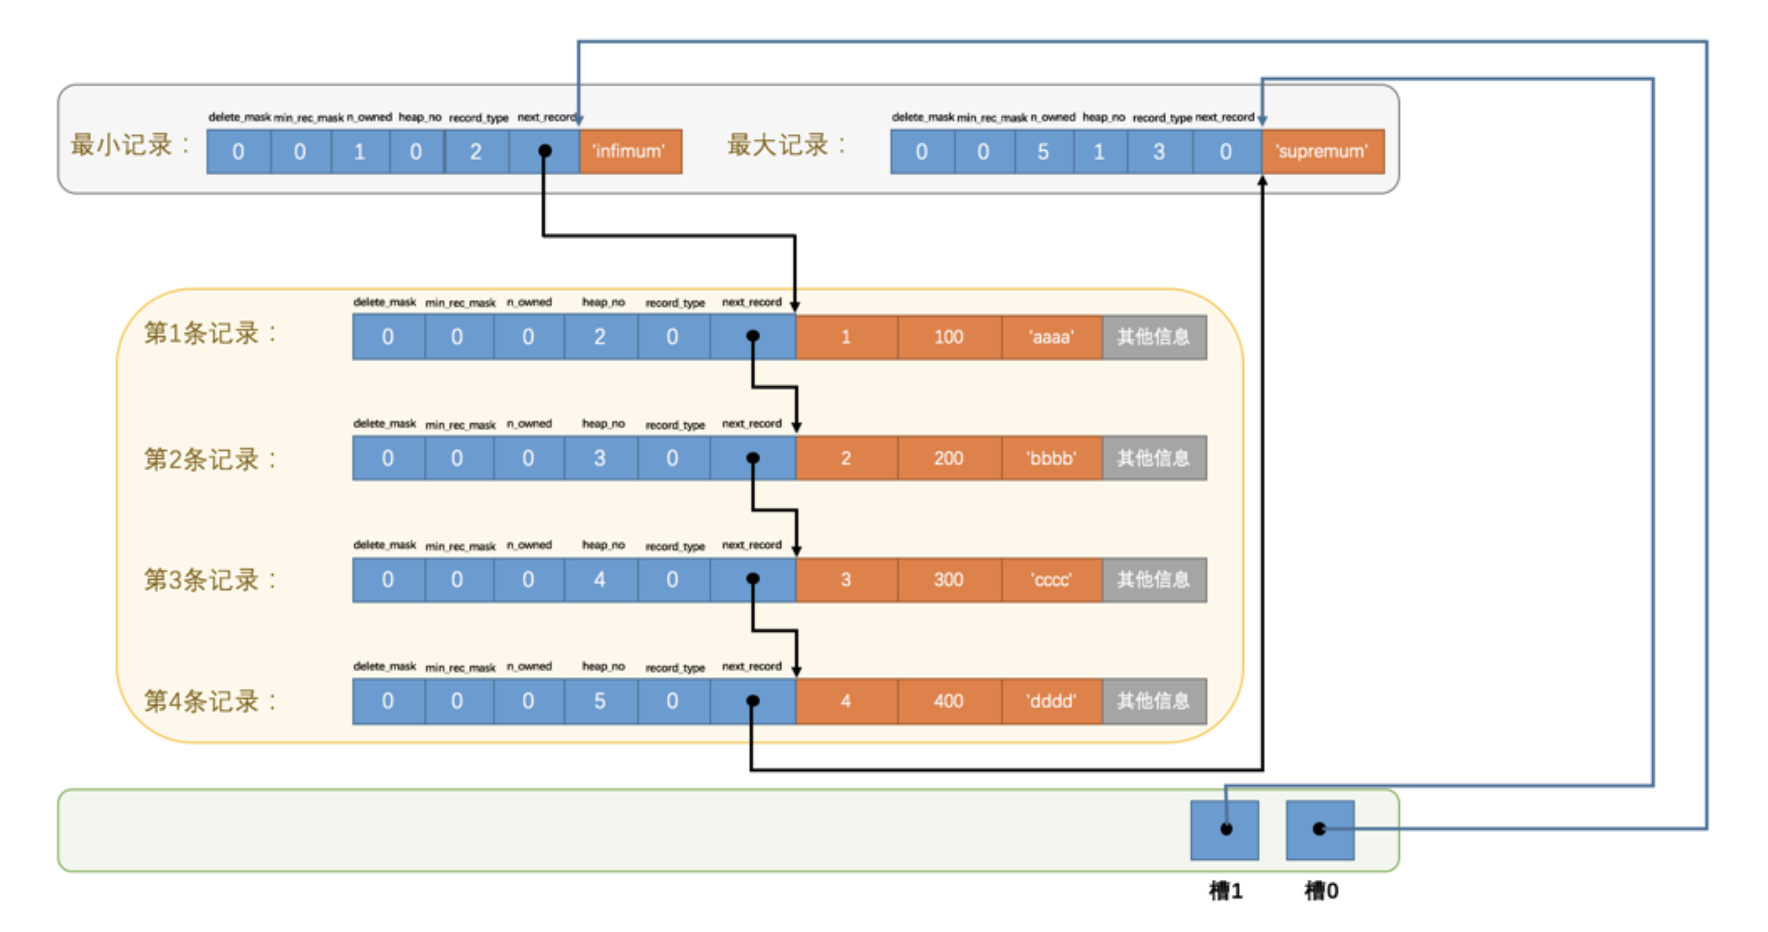The height and width of the screenshot is (932, 1768).
Task: Select the 'cccc' data cell
Action: click(1051, 580)
